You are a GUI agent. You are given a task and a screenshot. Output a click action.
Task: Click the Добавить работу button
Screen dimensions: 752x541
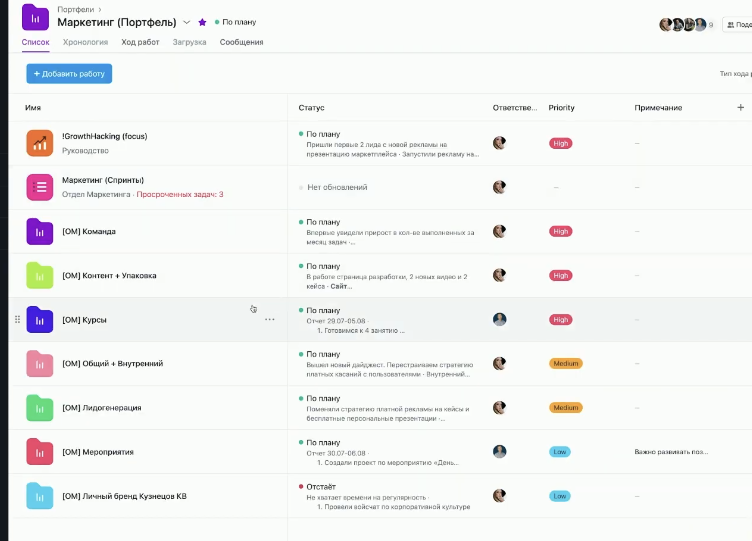69,74
